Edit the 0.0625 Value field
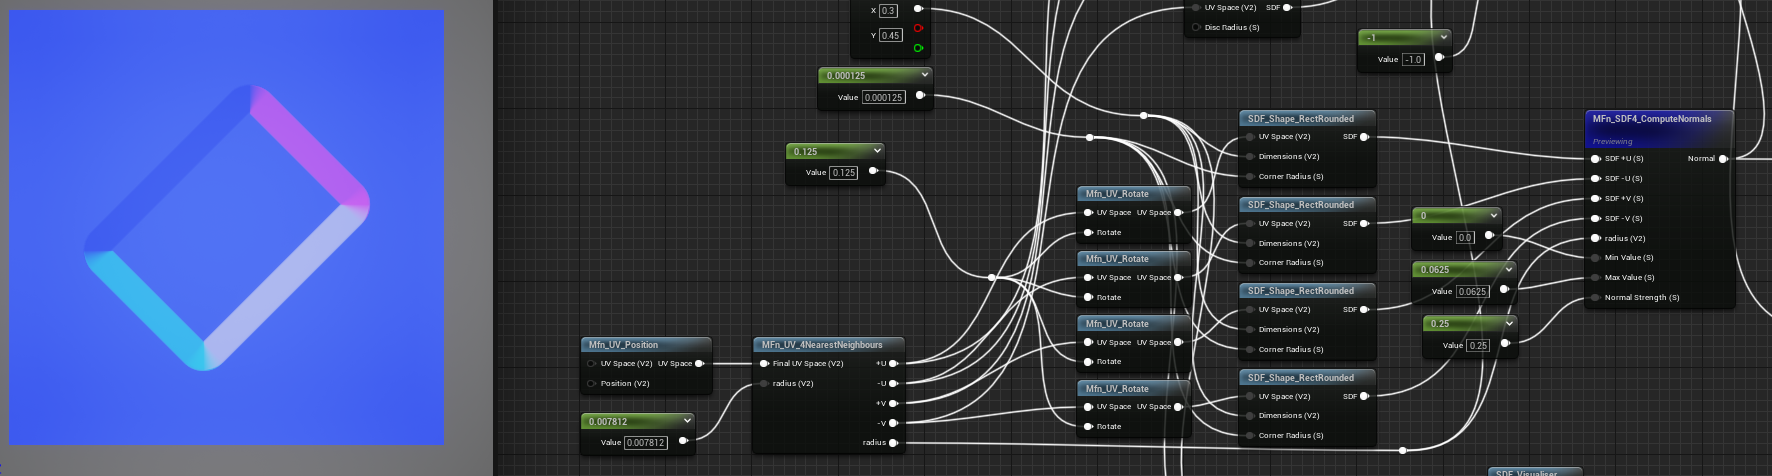Image resolution: width=1772 pixels, height=476 pixels. (1472, 292)
